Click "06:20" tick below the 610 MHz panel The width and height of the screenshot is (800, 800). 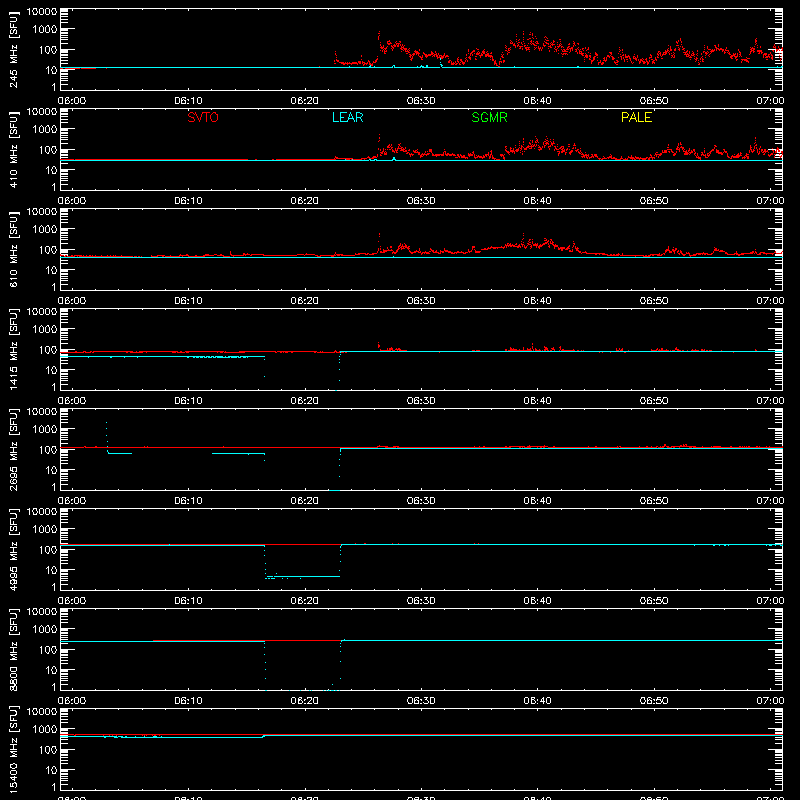pos(305,301)
